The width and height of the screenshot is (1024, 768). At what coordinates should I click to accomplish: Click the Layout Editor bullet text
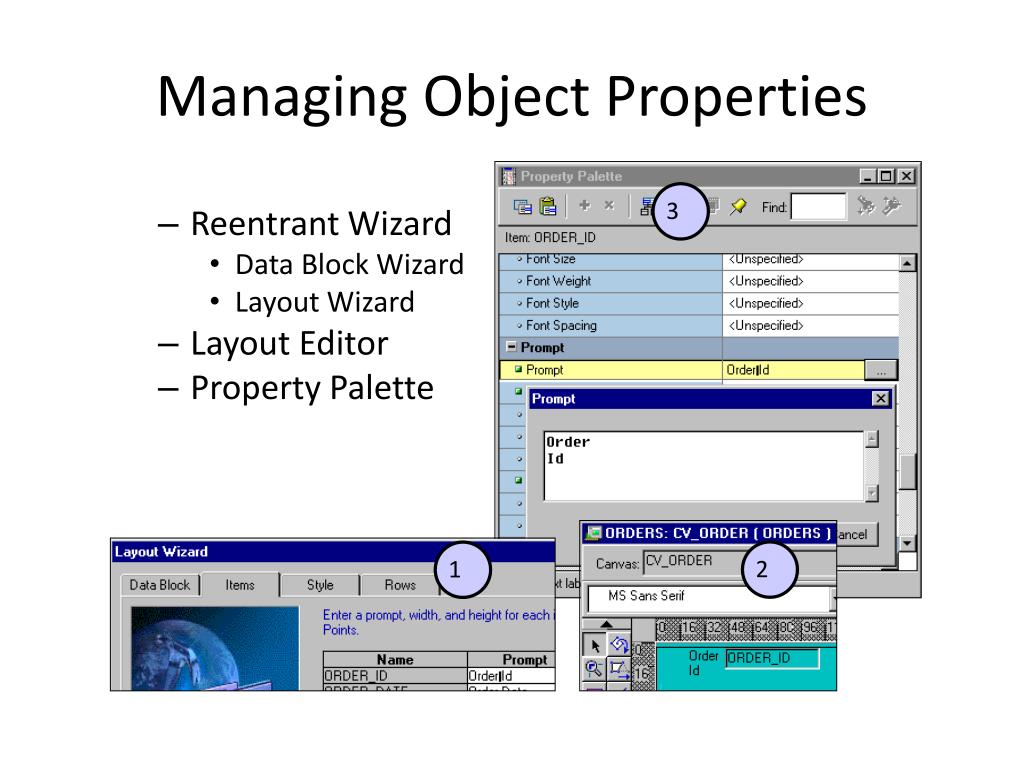(x=289, y=344)
